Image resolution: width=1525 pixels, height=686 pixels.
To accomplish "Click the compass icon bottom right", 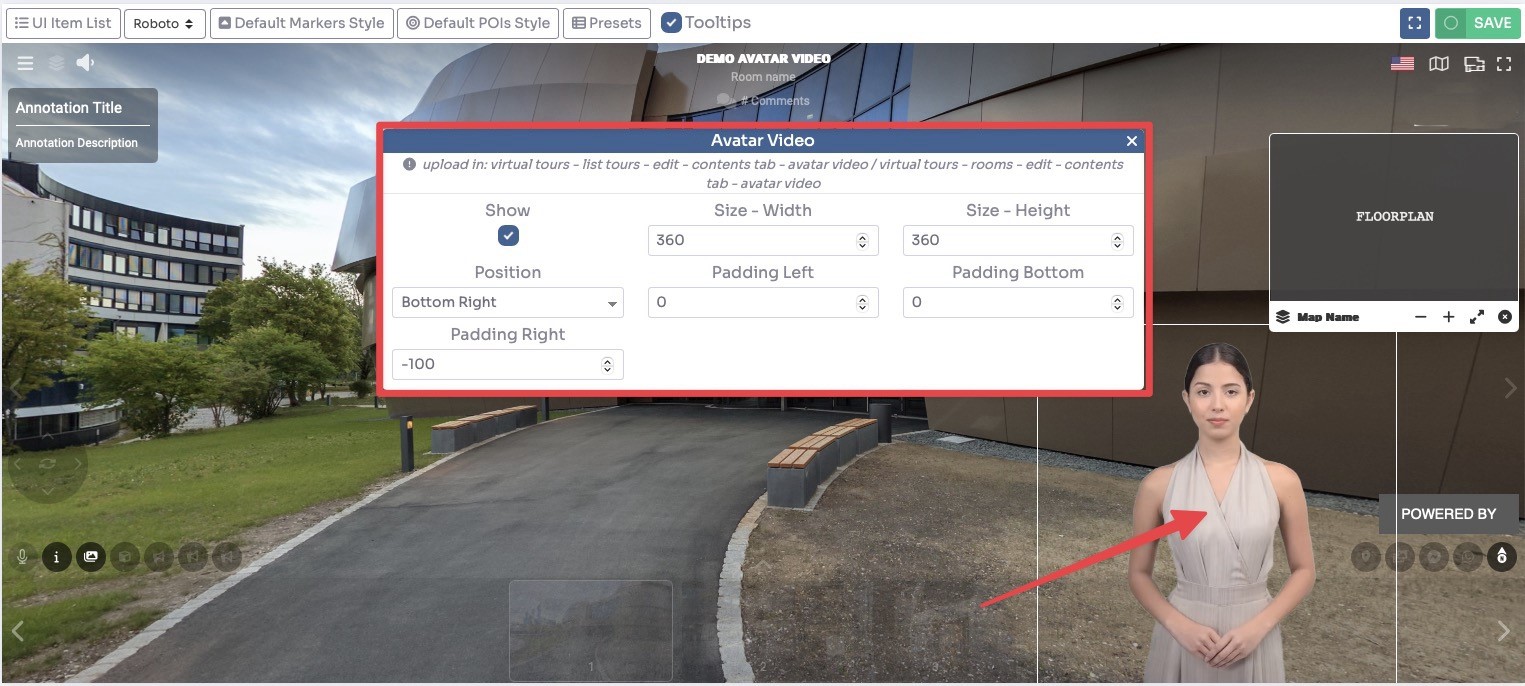I will 1501,557.
